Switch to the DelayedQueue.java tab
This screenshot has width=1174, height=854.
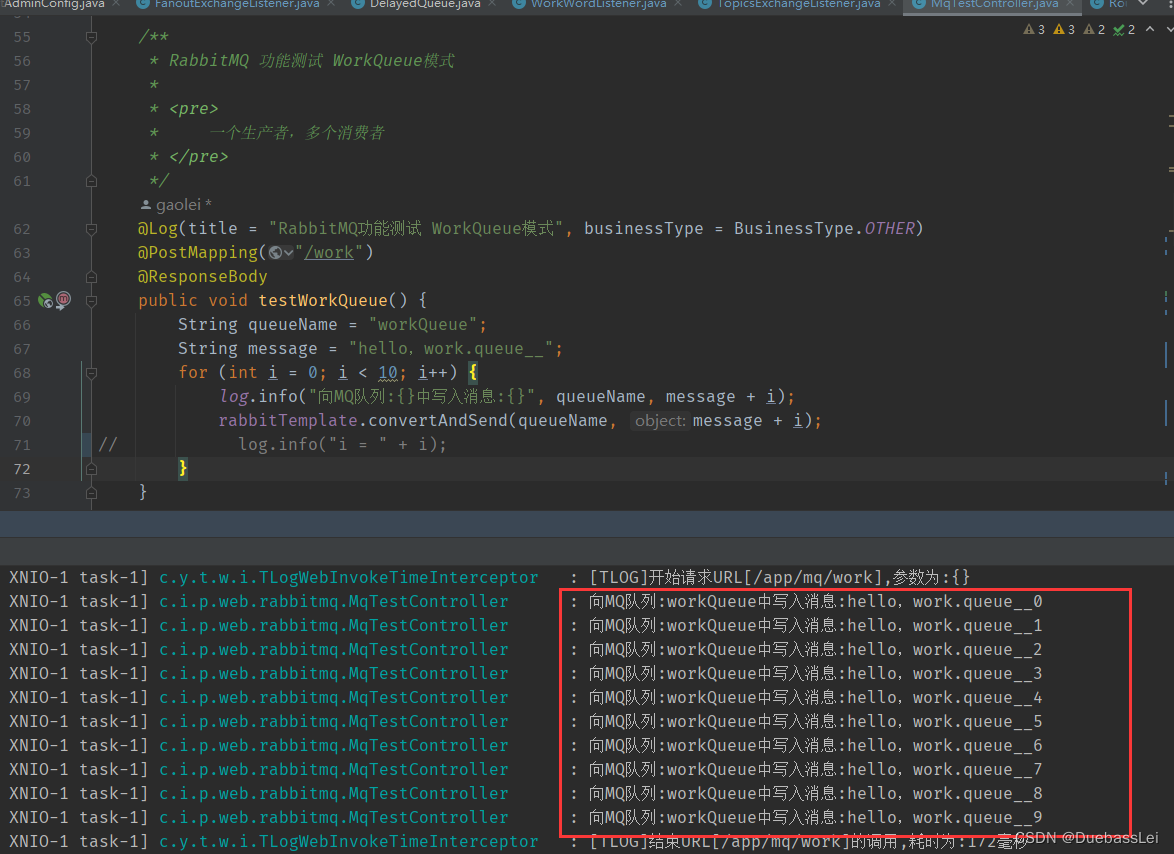click(424, 5)
